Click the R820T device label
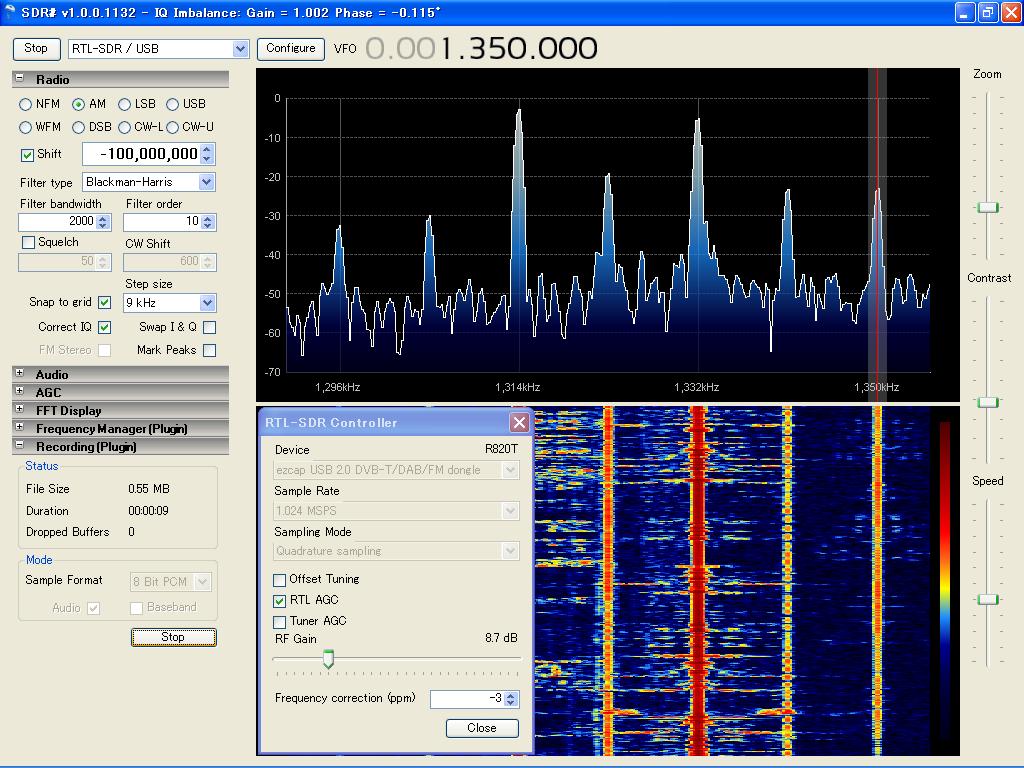This screenshot has height=768, width=1024. point(501,449)
